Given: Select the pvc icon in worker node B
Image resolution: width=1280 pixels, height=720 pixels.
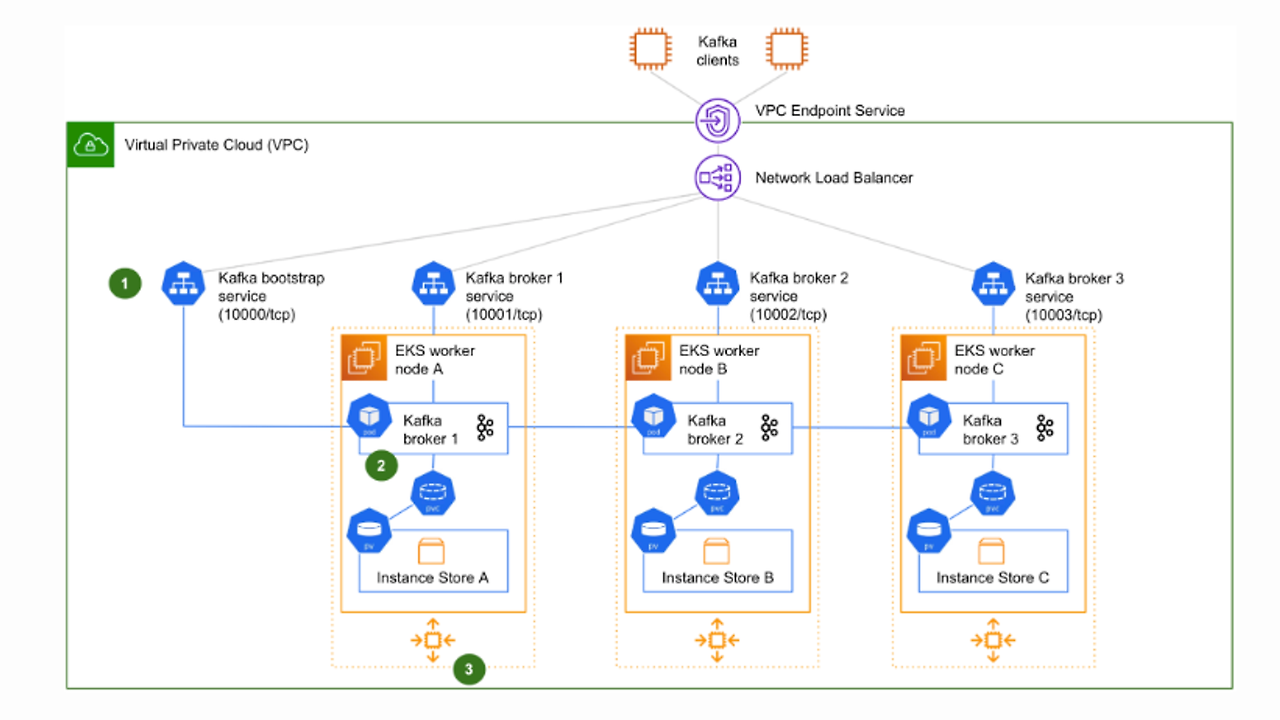Looking at the screenshot, I should 718,495.
